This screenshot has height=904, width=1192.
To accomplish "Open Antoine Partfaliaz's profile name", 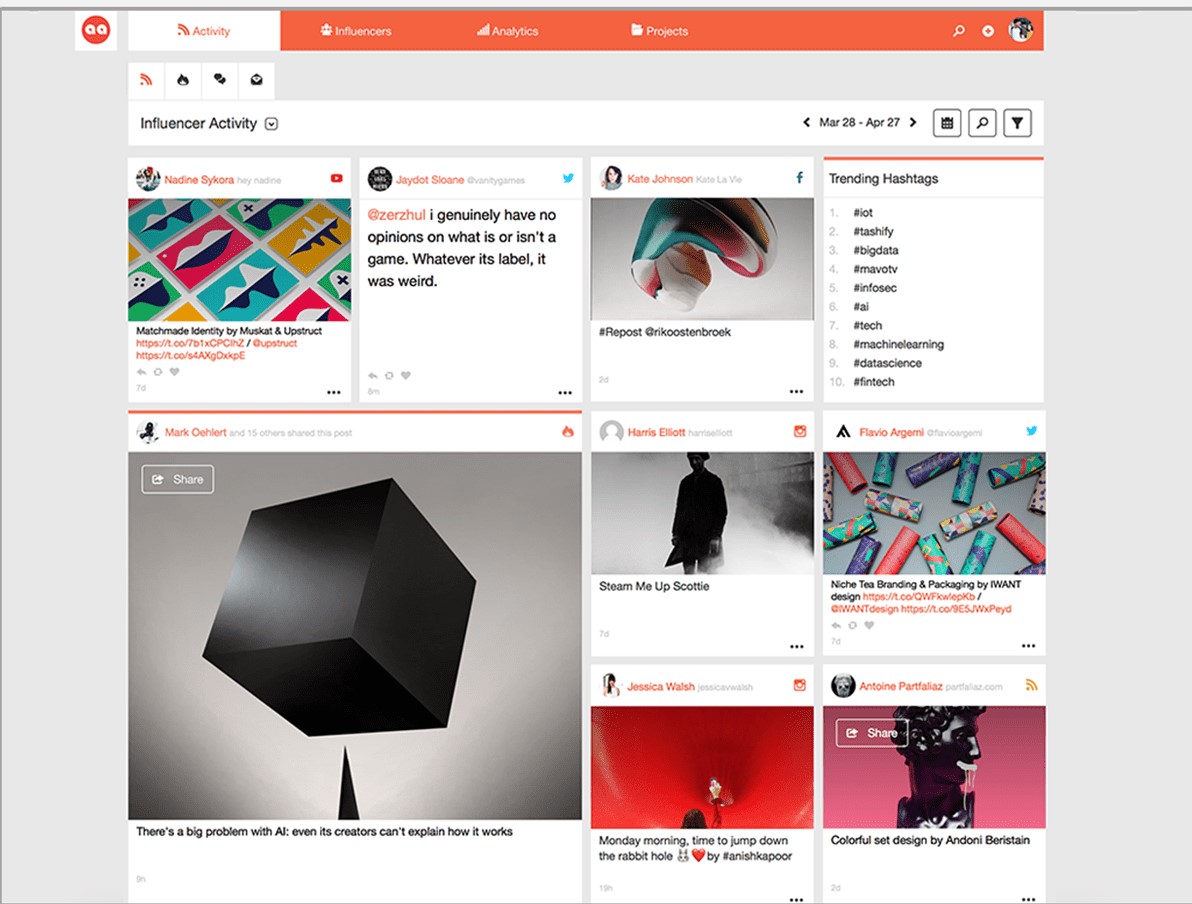I will click(901, 687).
